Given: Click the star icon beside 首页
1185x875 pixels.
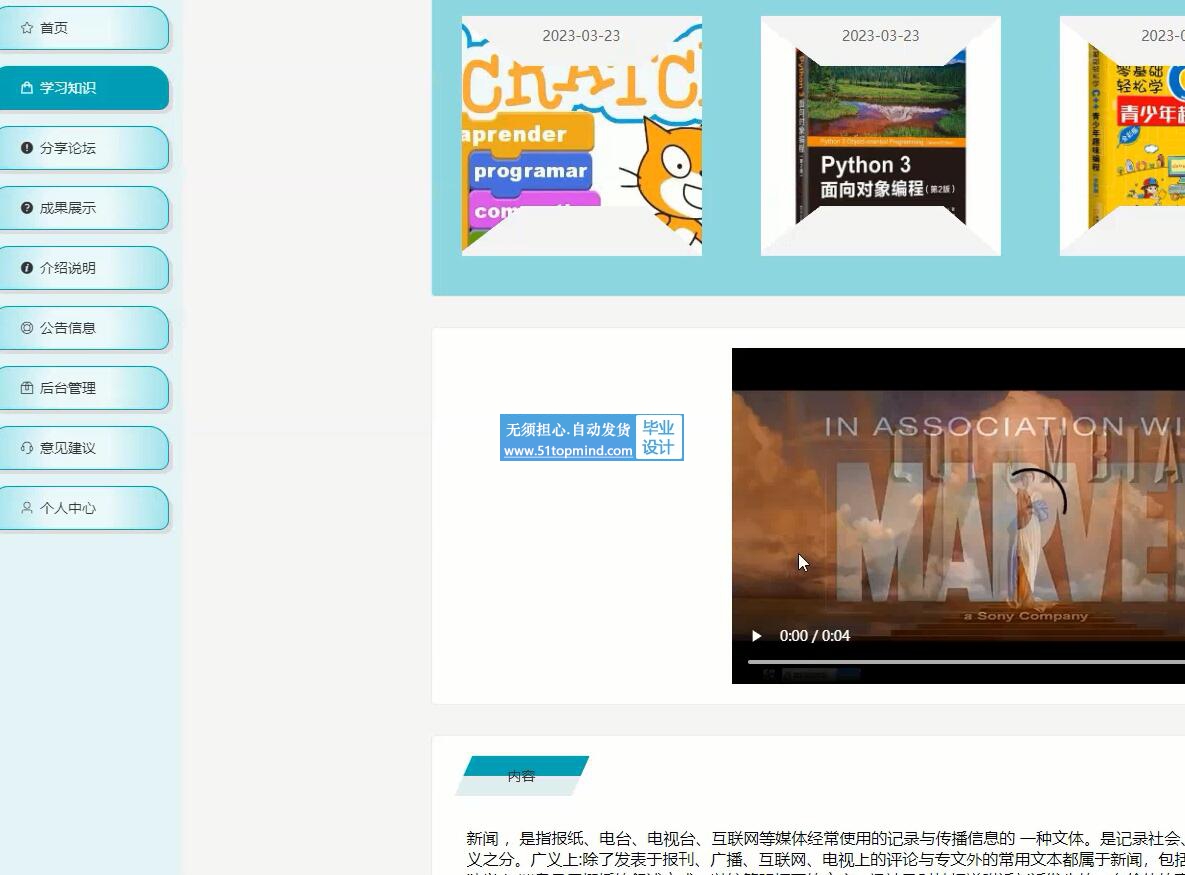Looking at the screenshot, I should pyautogui.click(x=27, y=28).
